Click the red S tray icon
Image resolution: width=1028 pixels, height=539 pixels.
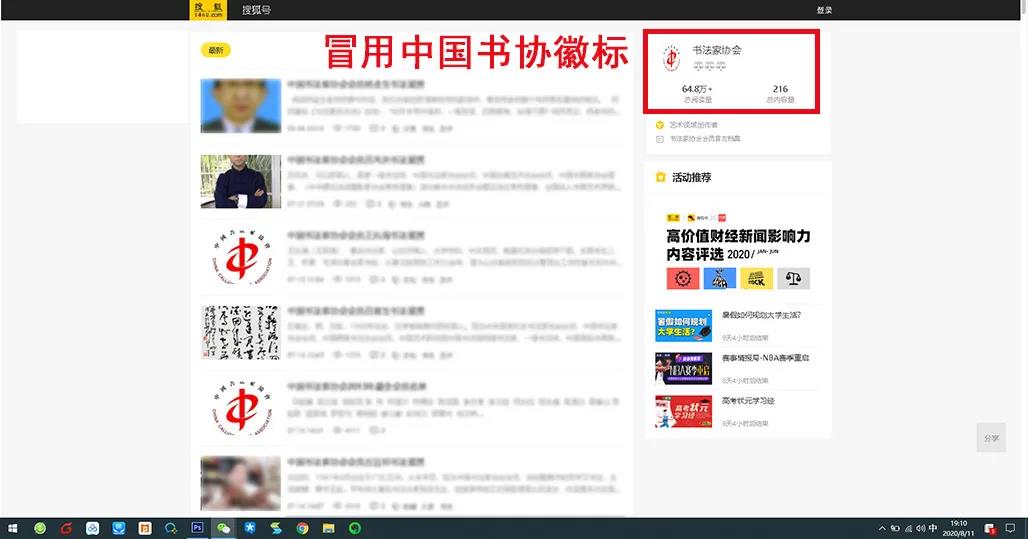click(990, 529)
